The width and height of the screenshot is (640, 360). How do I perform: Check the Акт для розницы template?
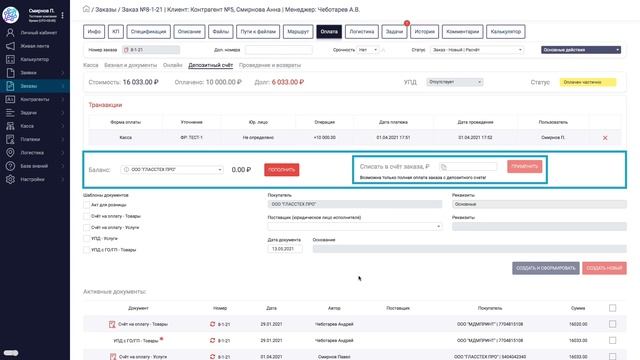86,205
